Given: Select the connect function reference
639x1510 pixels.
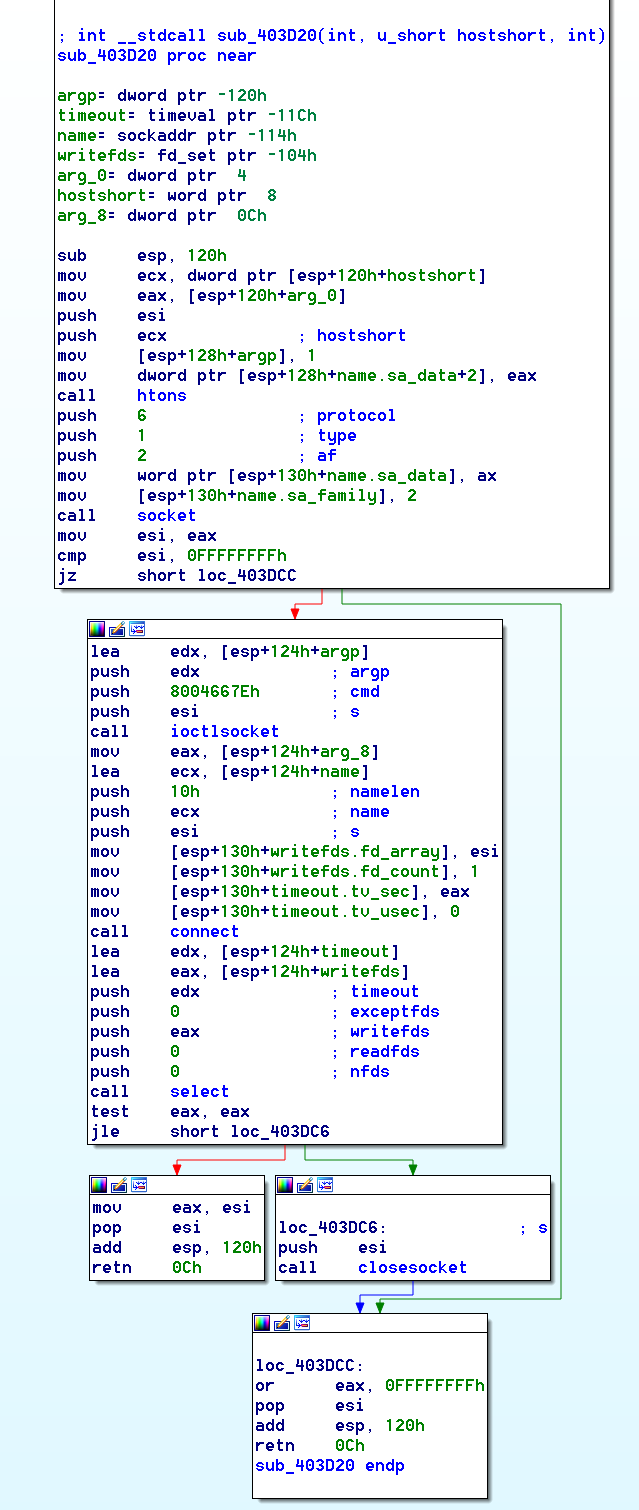Looking at the screenshot, I should pyautogui.click(x=204, y=932).
